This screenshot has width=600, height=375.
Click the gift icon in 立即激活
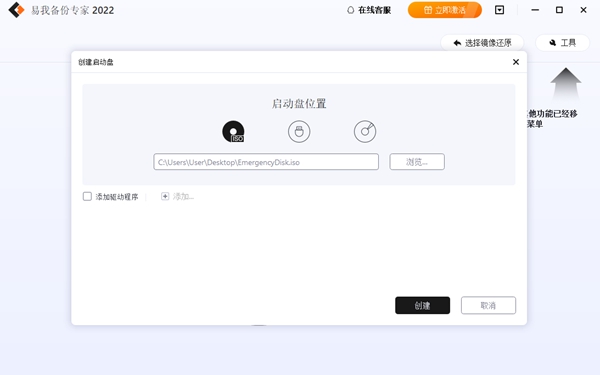coord(428,10)
